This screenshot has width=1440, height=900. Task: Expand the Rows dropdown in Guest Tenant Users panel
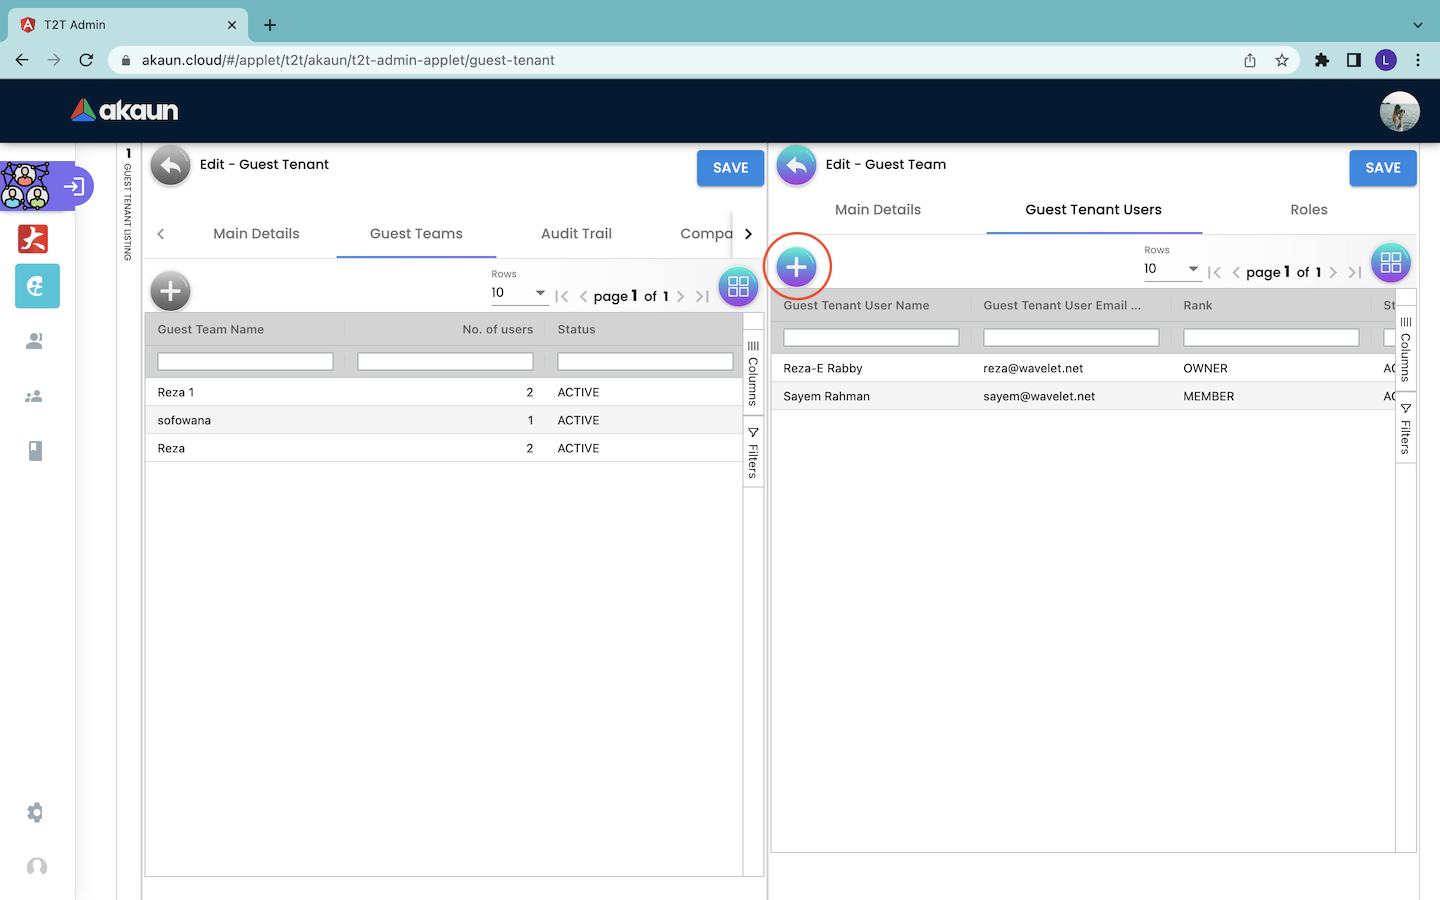pyautogui.click(x=1172, y=269)
